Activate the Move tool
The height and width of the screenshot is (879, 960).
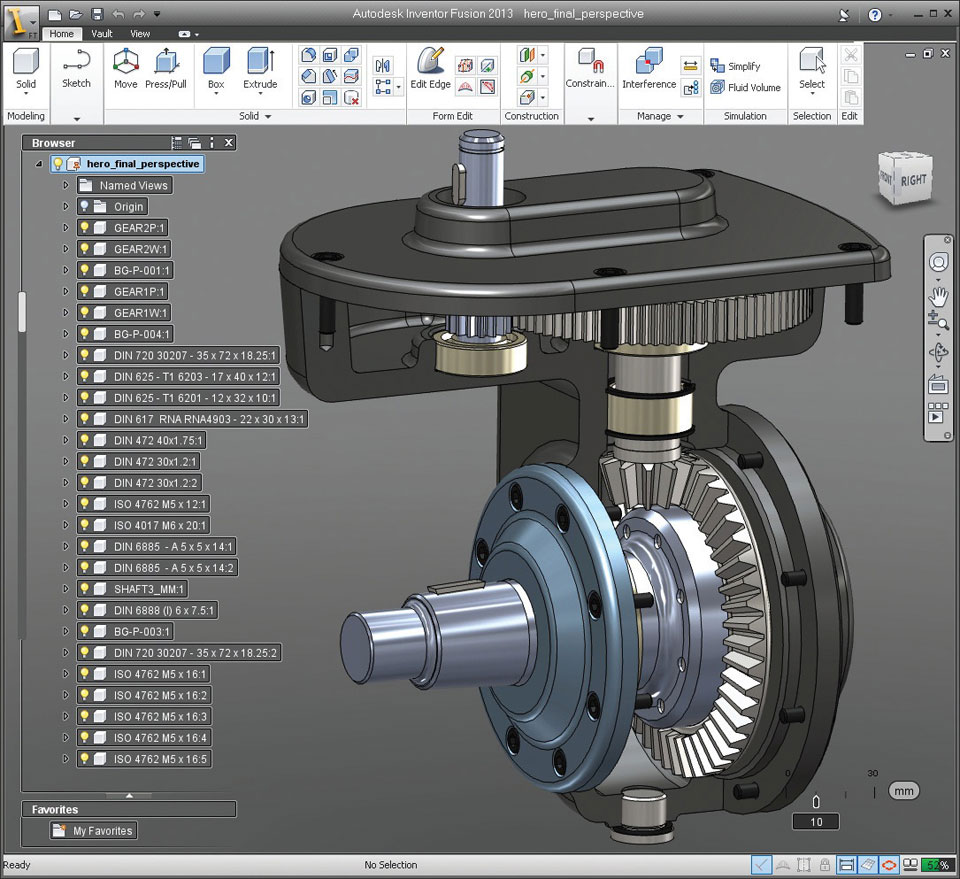tap(125, 68)
